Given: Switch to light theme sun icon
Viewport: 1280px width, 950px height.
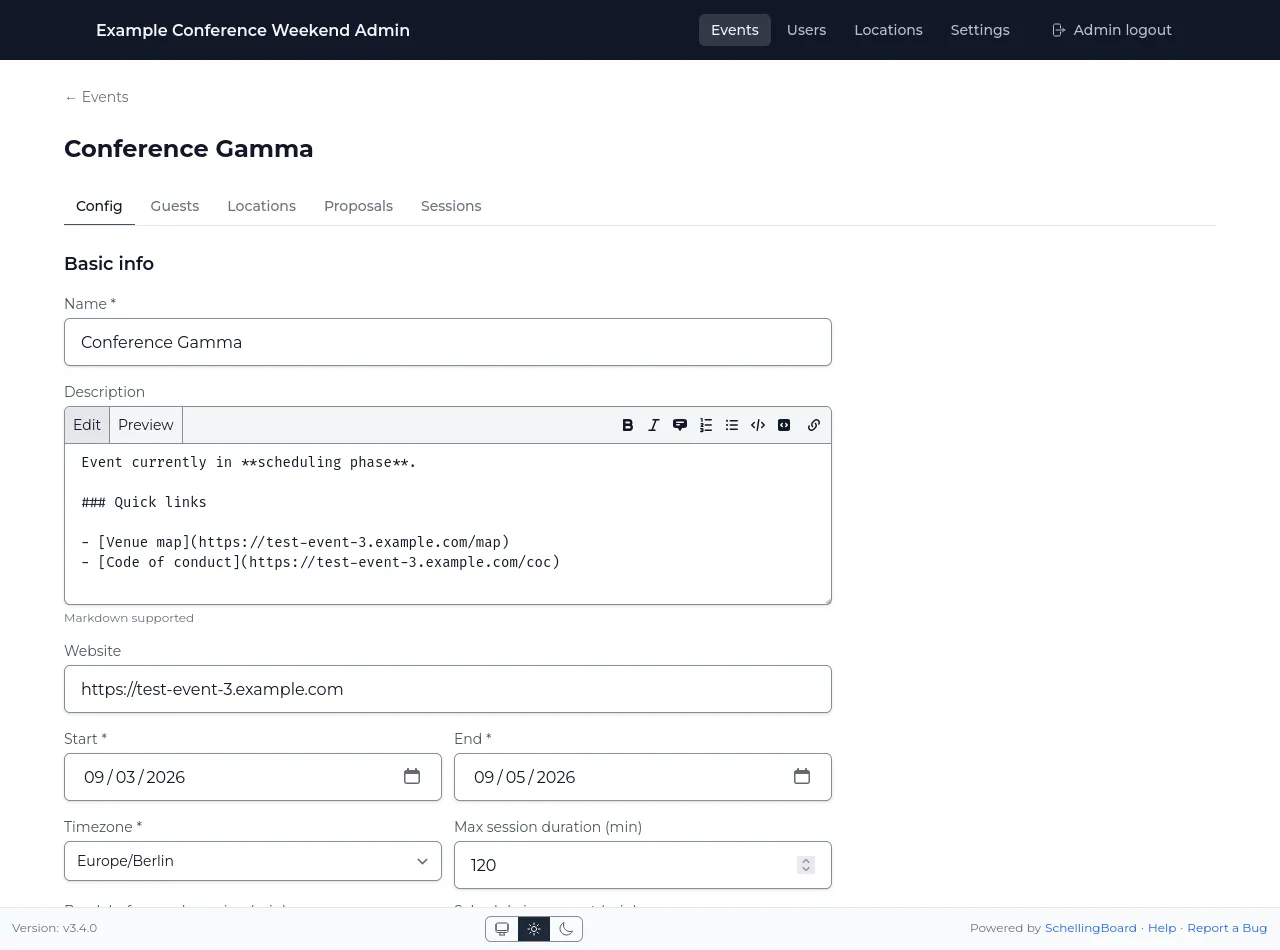Looking at the screenshot, I should tap(534, 929).
